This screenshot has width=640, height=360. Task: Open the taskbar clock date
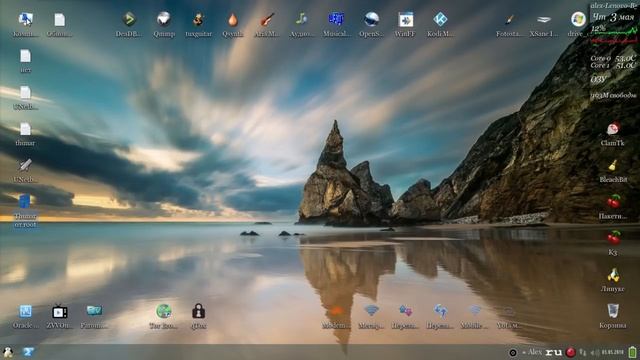pyautogui.click(x=613, y=352)
